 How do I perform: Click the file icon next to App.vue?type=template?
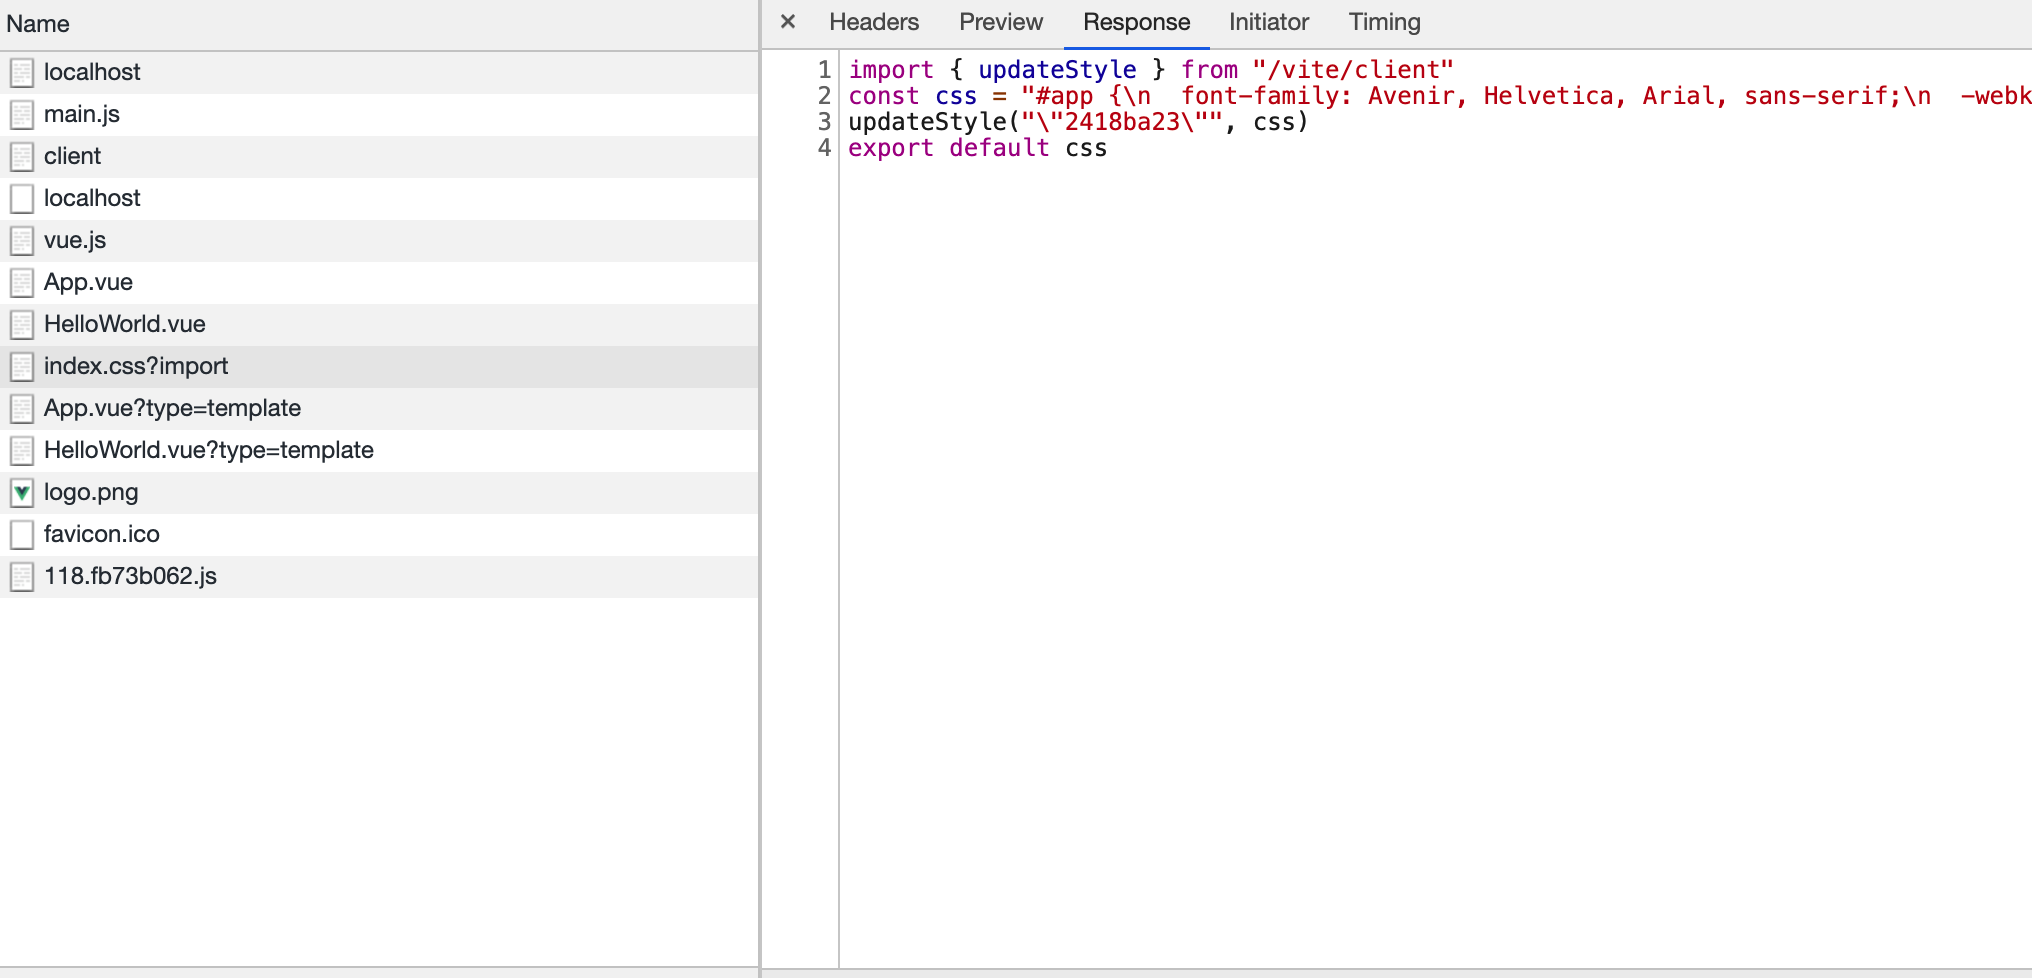coord(22,408)
